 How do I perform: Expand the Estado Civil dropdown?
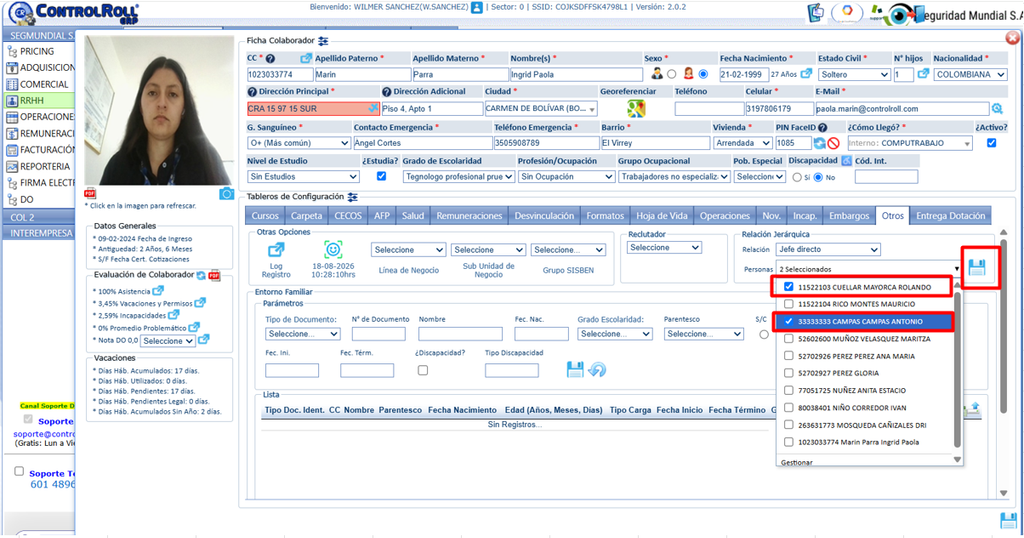coord(854,74)
